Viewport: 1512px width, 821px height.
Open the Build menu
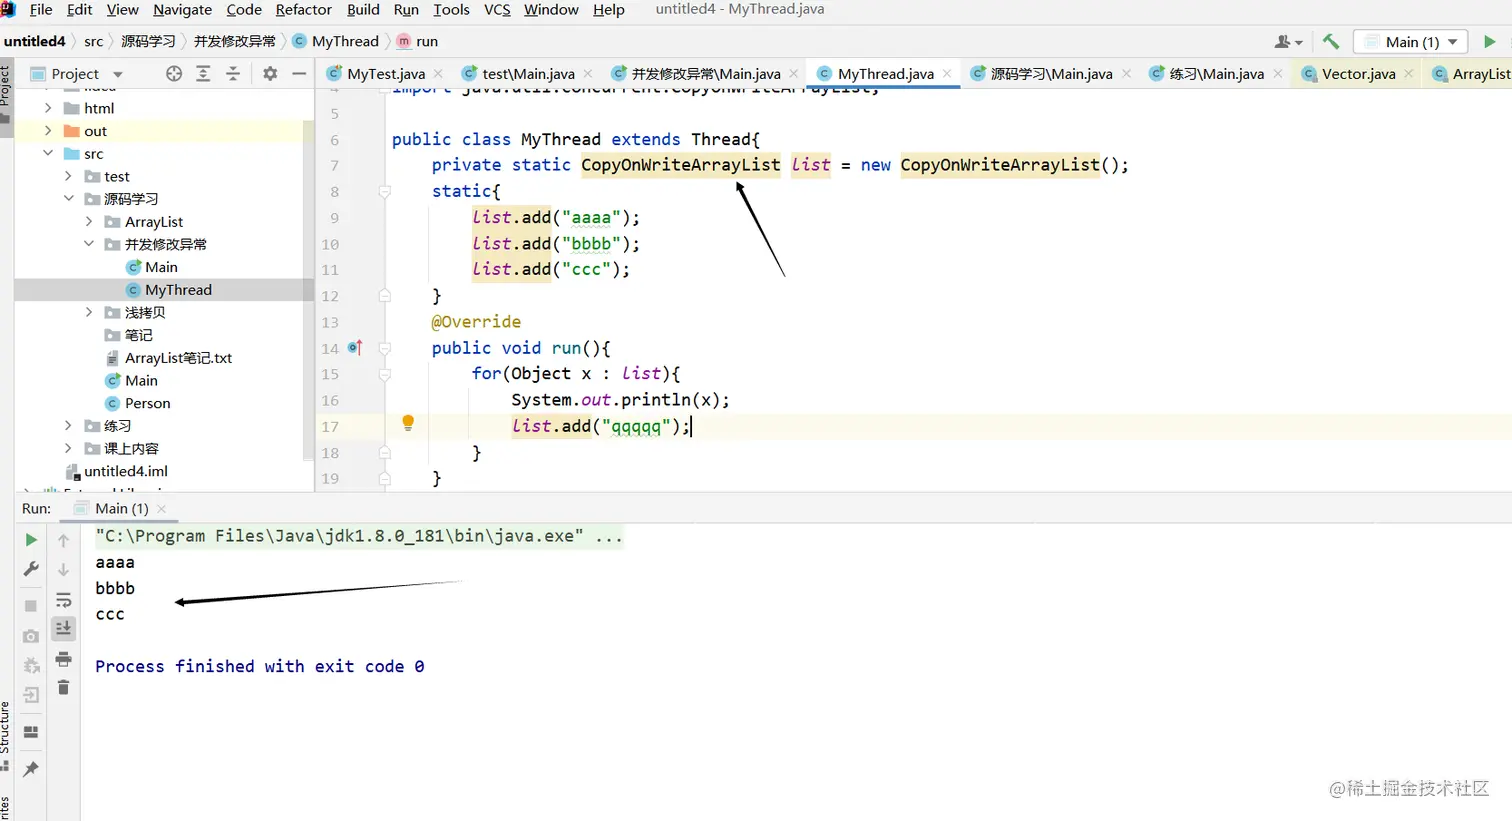click(x=363, y=9)
